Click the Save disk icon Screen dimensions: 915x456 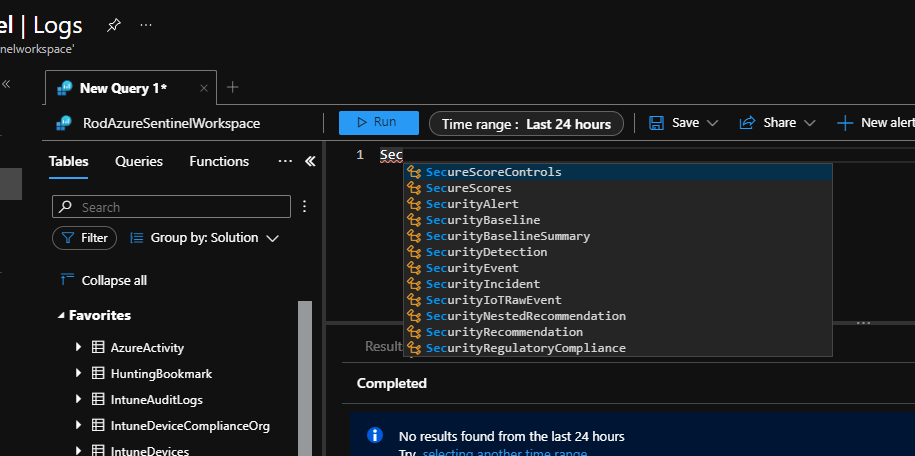pyautogui.click(x=656, y=123)
